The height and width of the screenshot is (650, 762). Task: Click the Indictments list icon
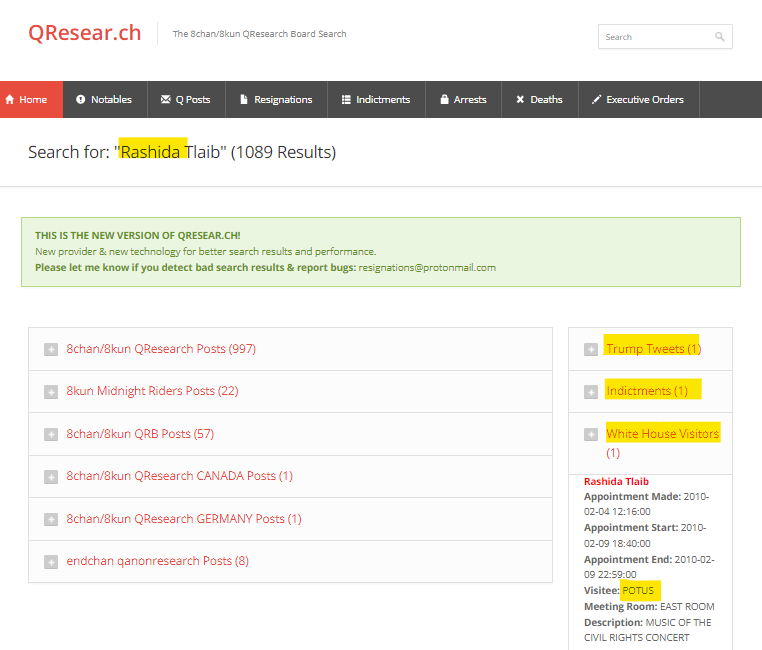point(346,99)
